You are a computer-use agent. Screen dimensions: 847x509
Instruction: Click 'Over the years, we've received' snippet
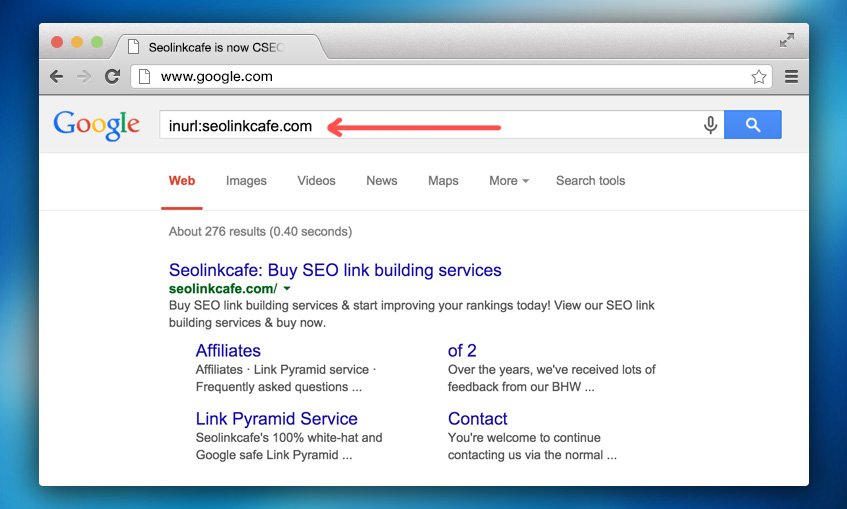pos(552,378)
